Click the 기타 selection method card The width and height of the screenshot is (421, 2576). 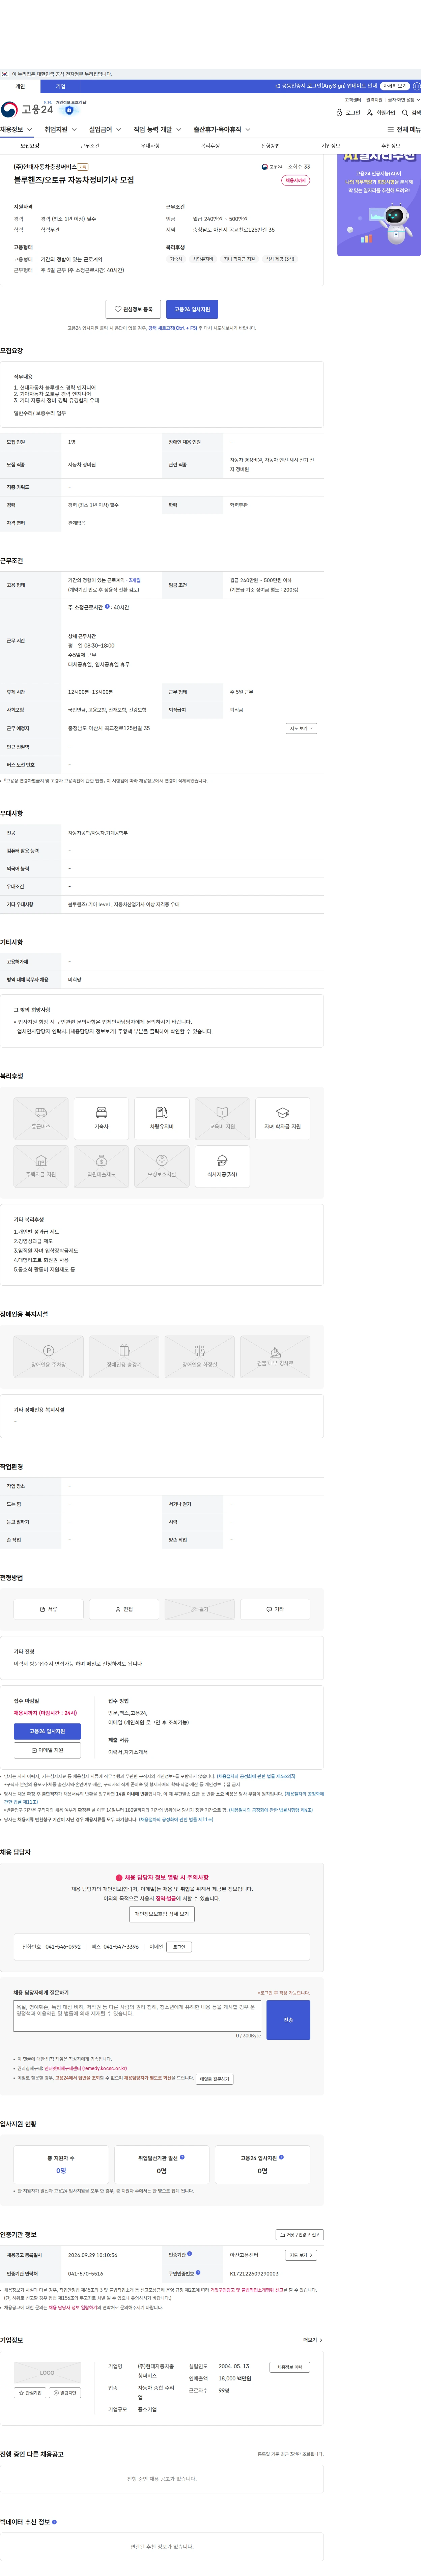click(x=275, y=1609)
